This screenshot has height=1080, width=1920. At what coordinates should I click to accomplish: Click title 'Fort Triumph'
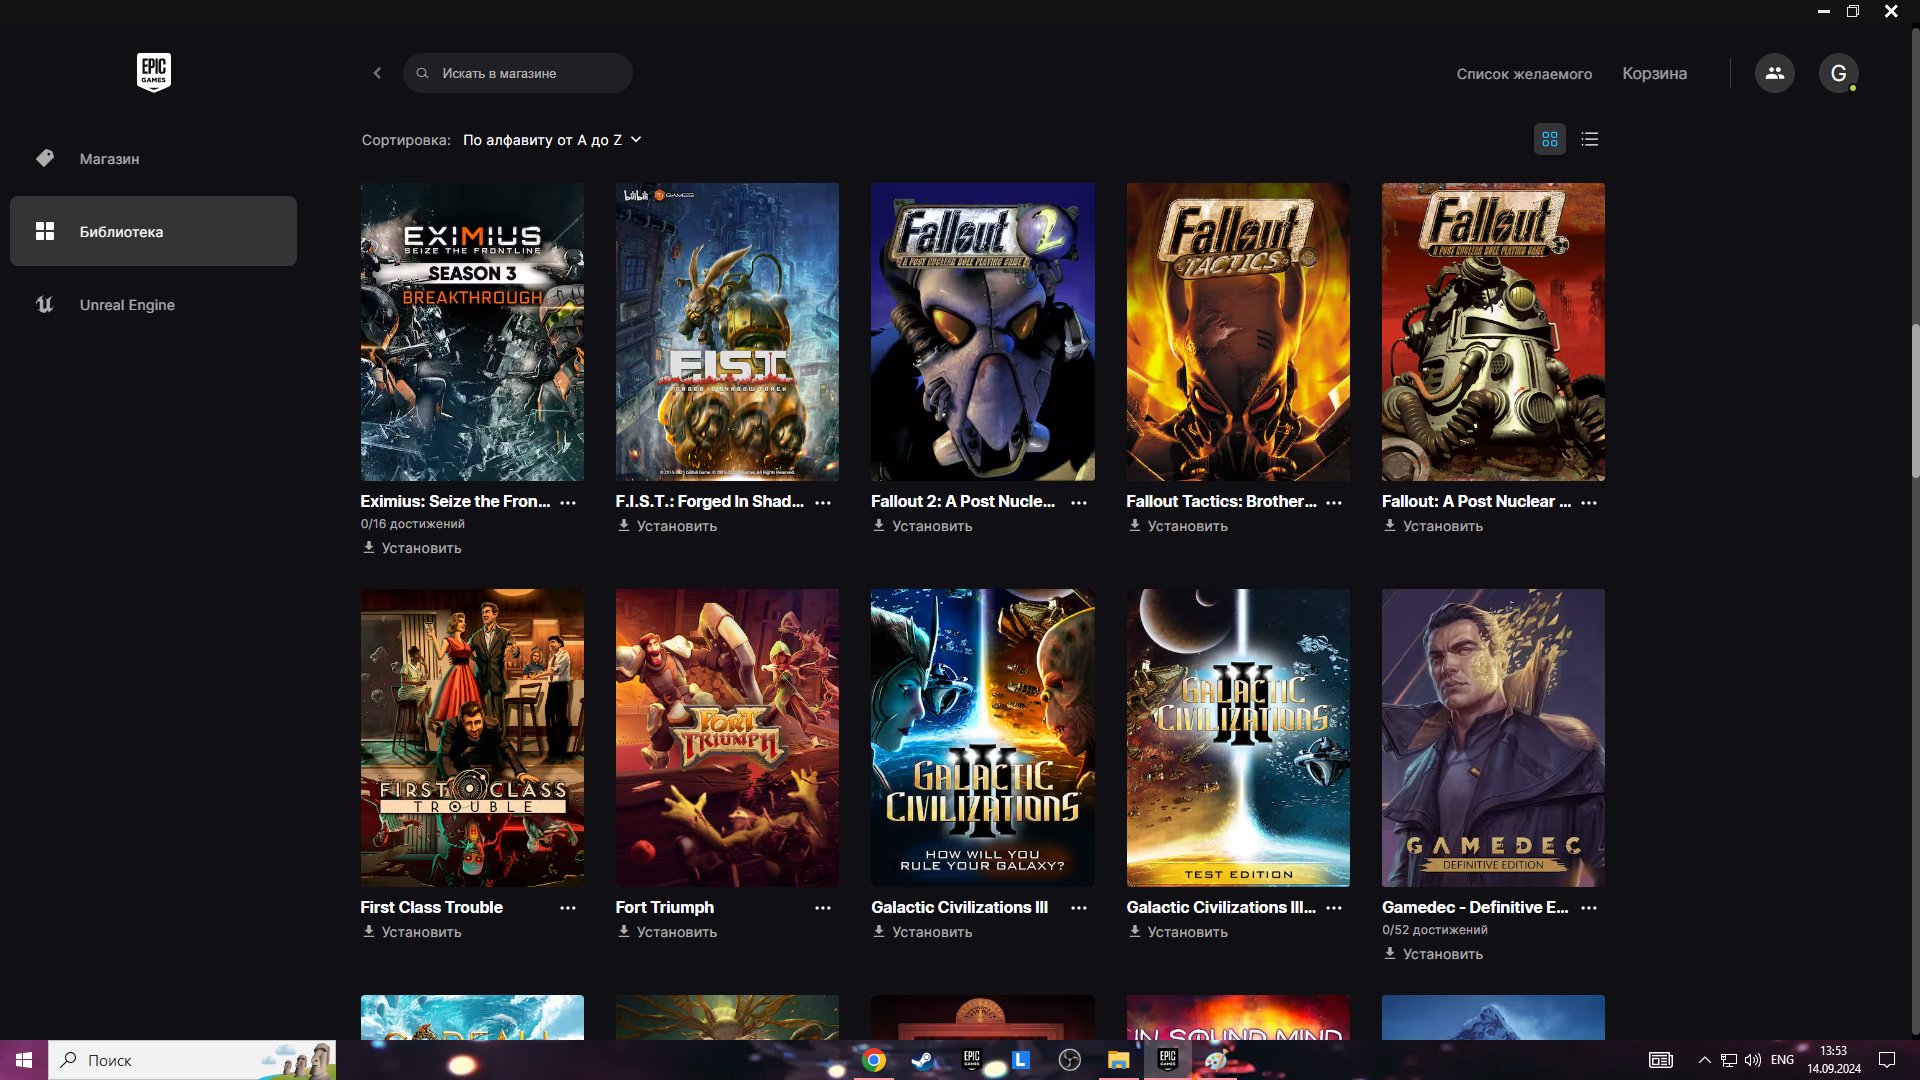tap(665, 907)
